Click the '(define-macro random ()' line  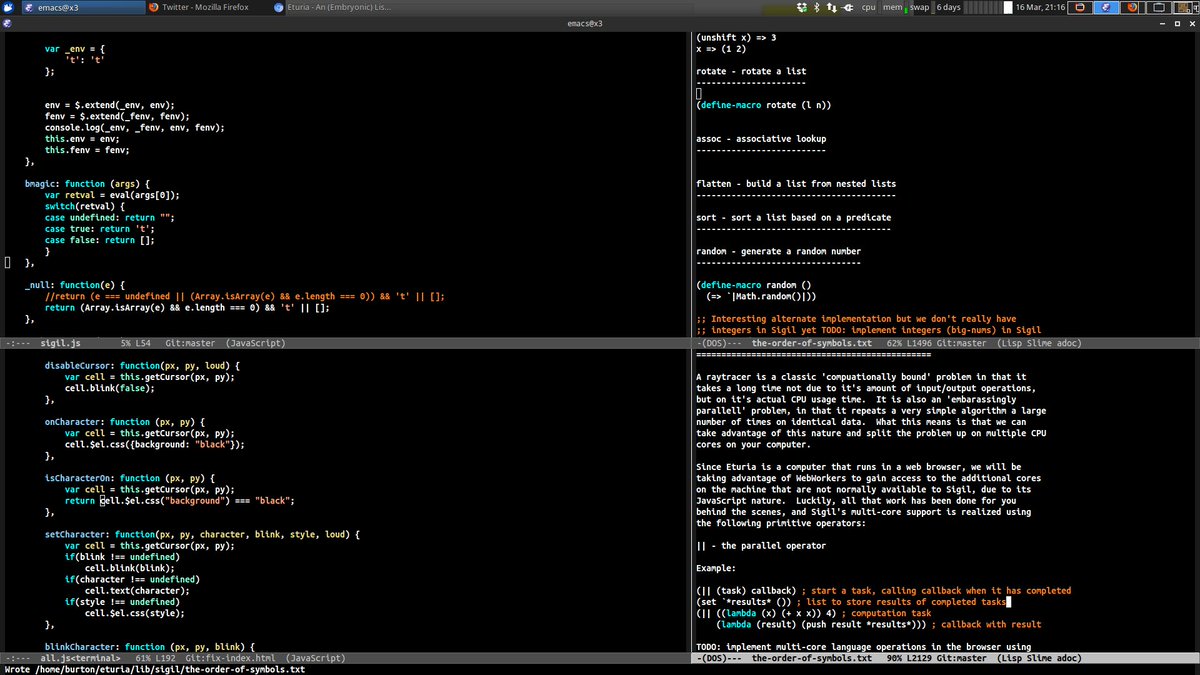pyautogui.click(x=754, y=285)
